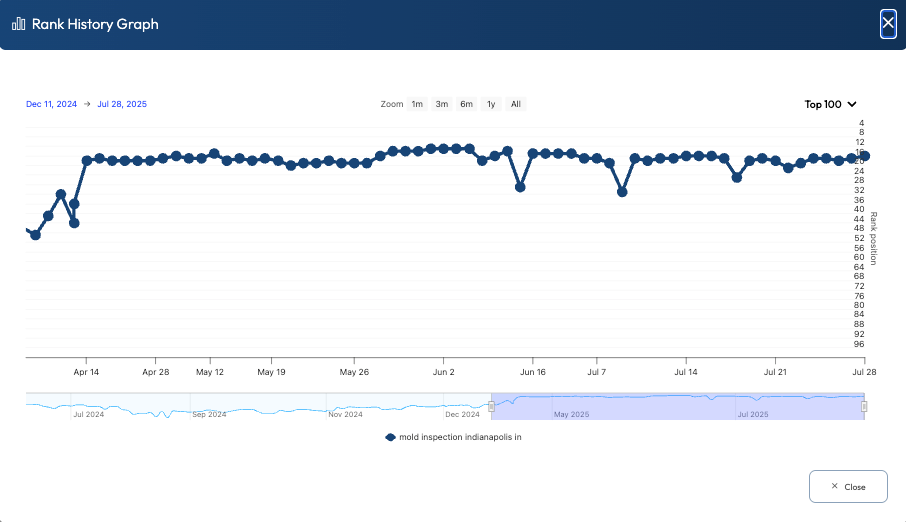Click the right handle of the range navigator
The height and width of the screenshot is (522, 906).
pyautogui.click(x=864, y=406)
